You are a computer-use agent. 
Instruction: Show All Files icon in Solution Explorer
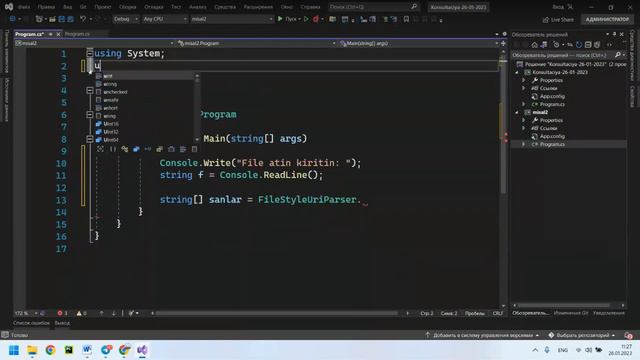click(597, 44)
